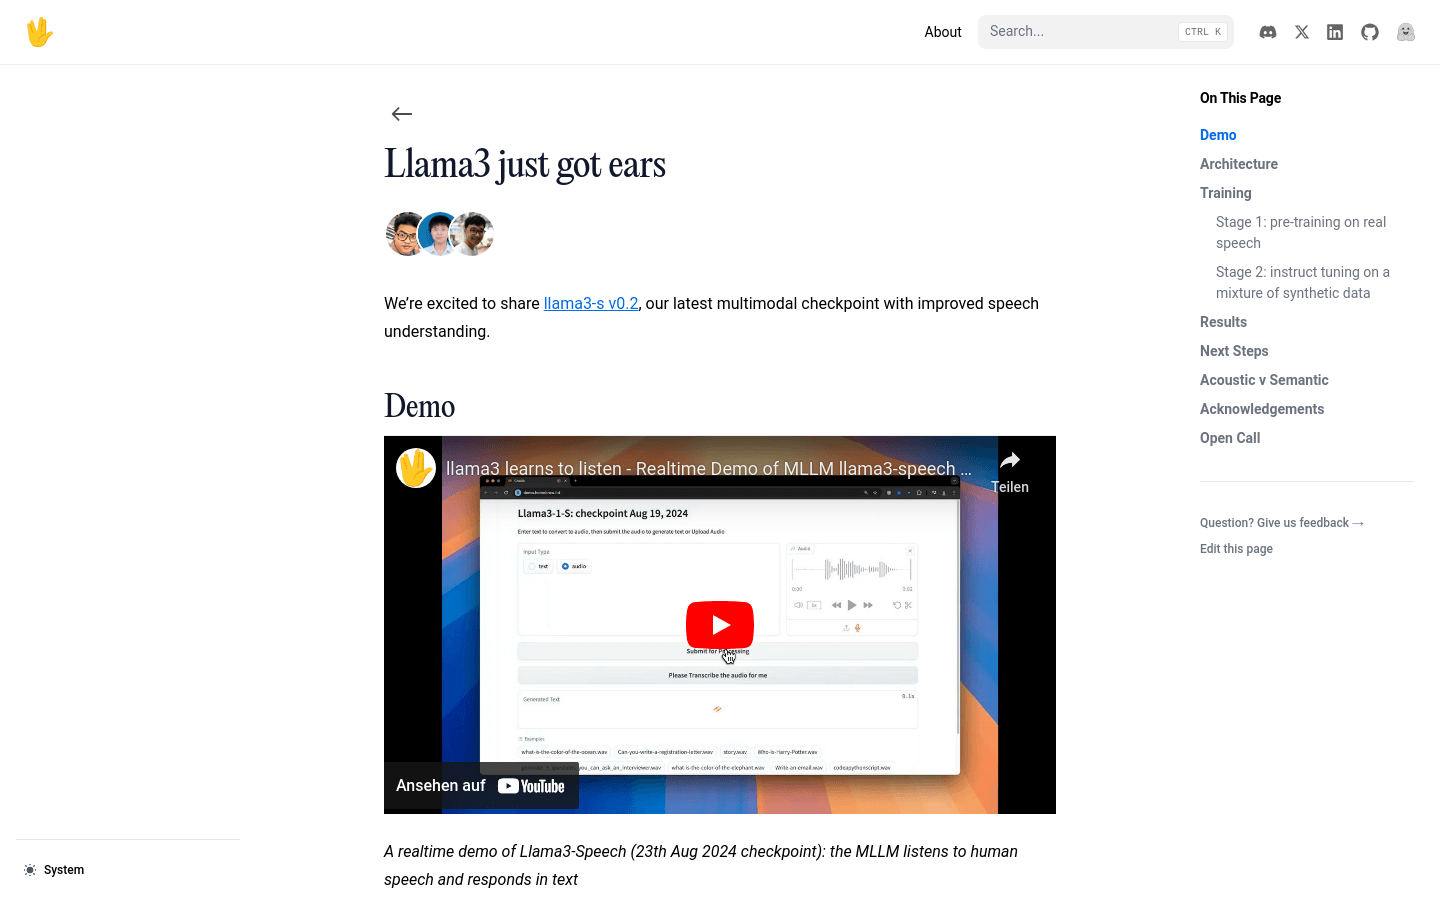Go to Stage 1 pre-training section
The image size is (1440, 900).
point(1301,232)
